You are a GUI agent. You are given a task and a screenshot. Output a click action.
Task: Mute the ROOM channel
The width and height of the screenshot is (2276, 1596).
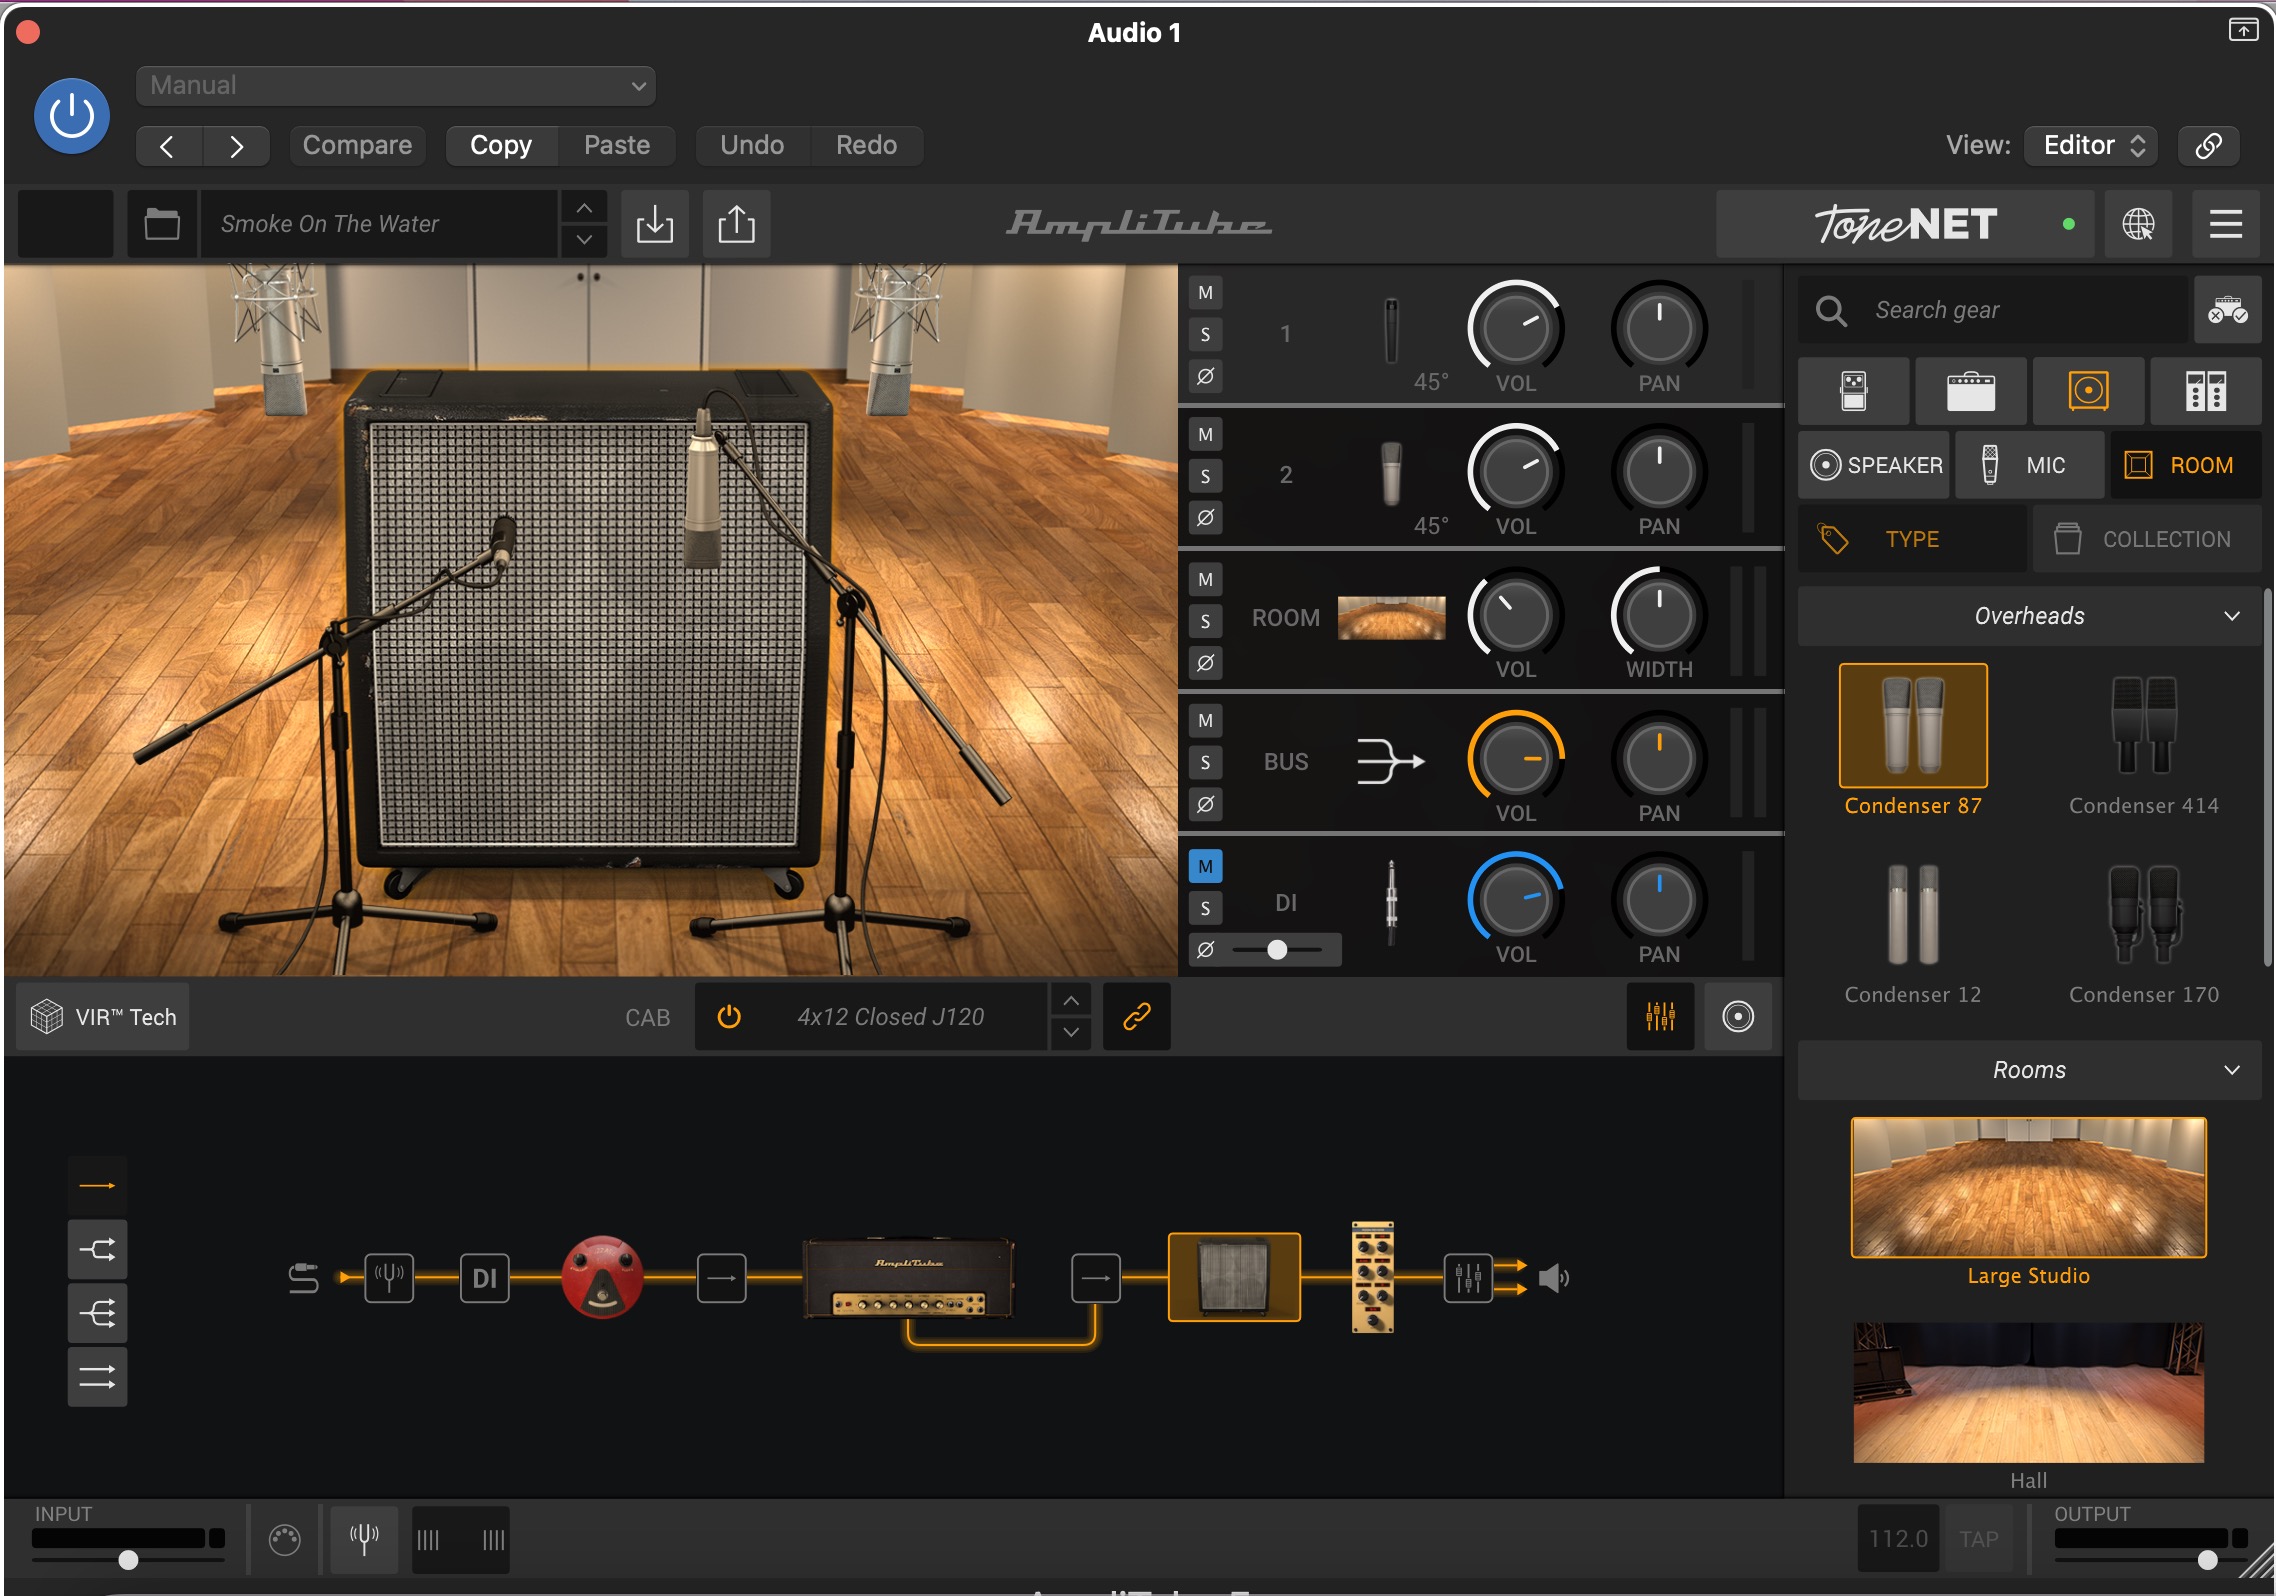(x=1205, y=579)
